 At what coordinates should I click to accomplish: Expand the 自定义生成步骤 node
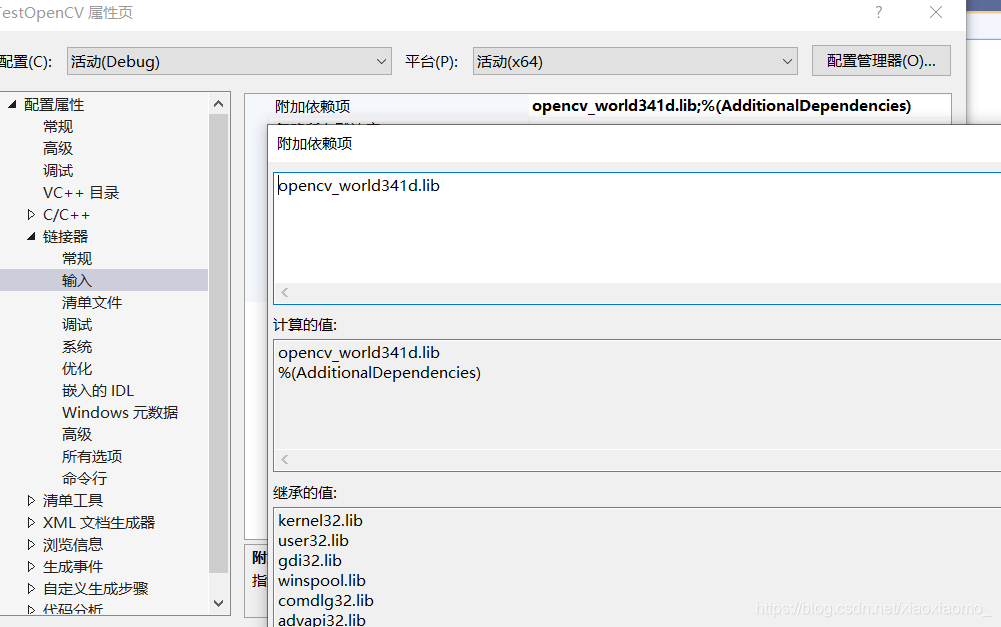click(x=31, y=588)
